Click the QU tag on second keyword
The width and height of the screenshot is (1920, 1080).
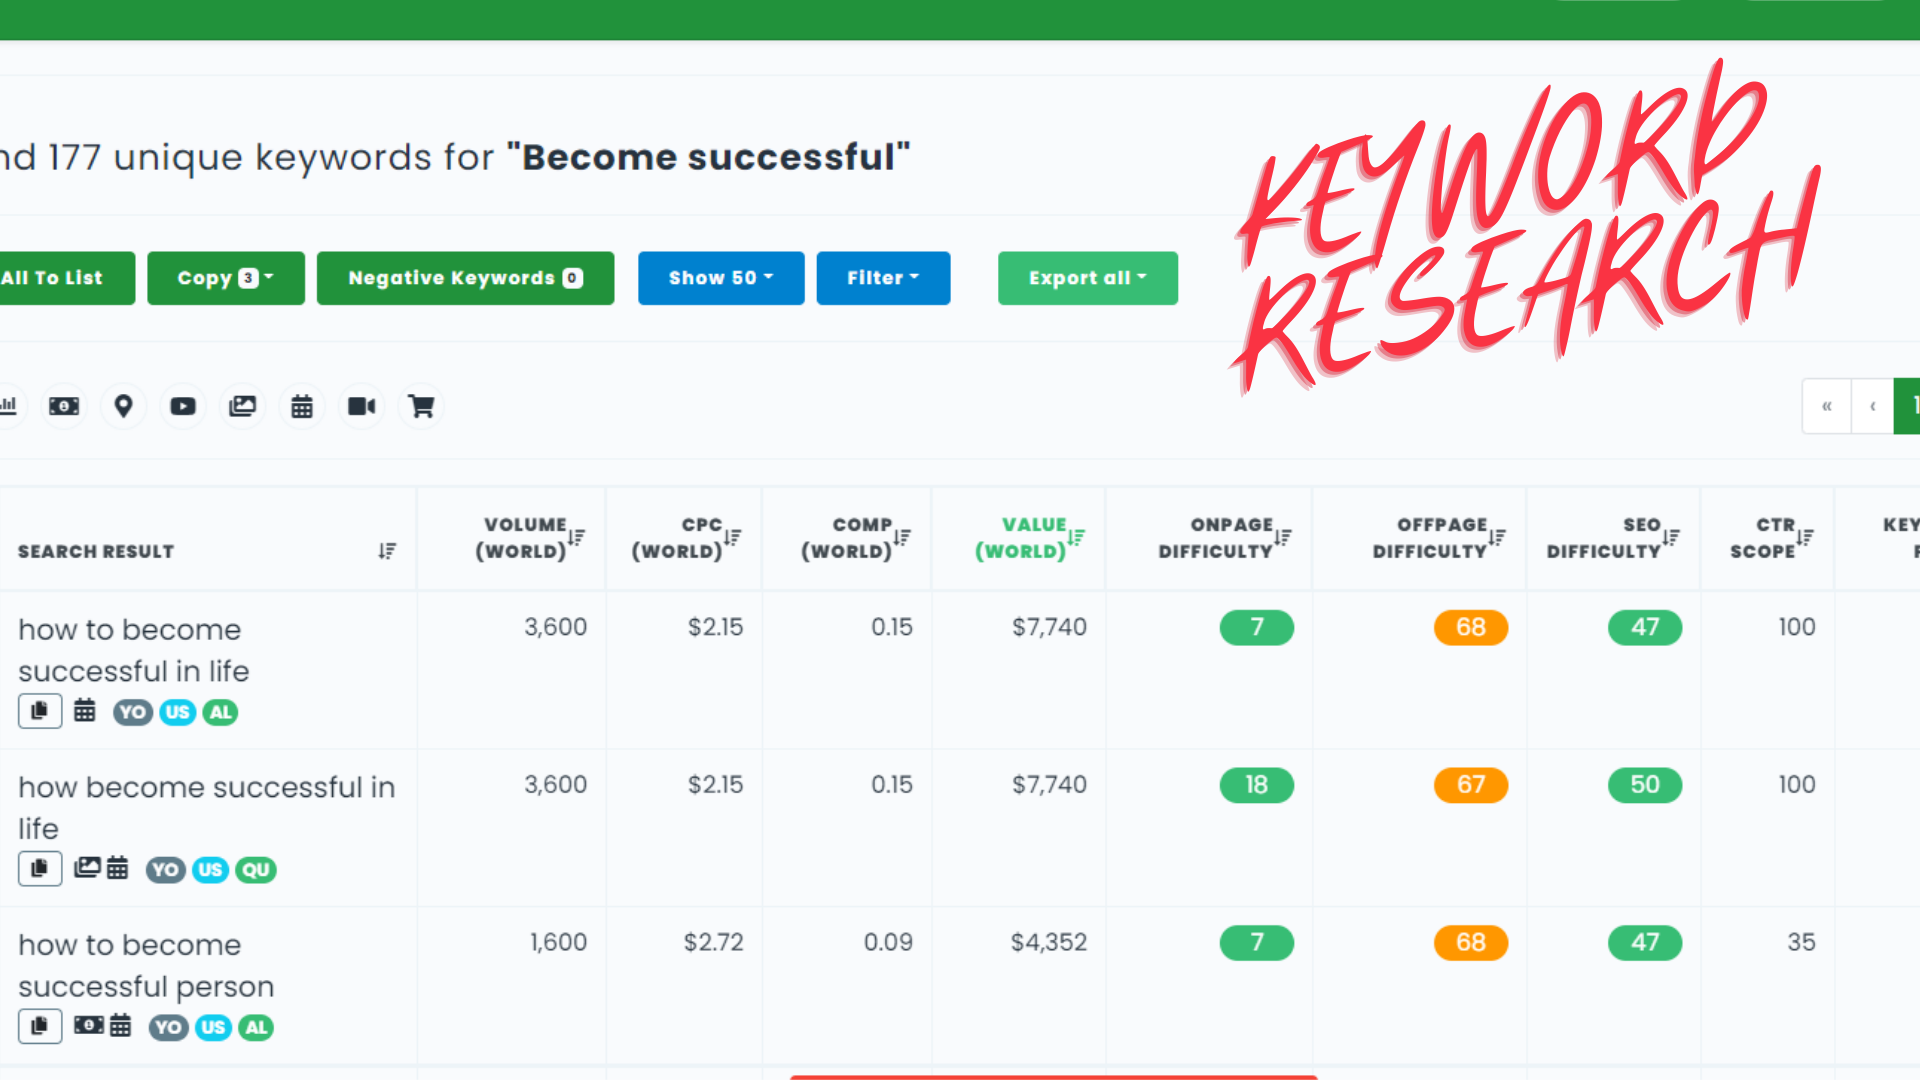coord(256,870)
